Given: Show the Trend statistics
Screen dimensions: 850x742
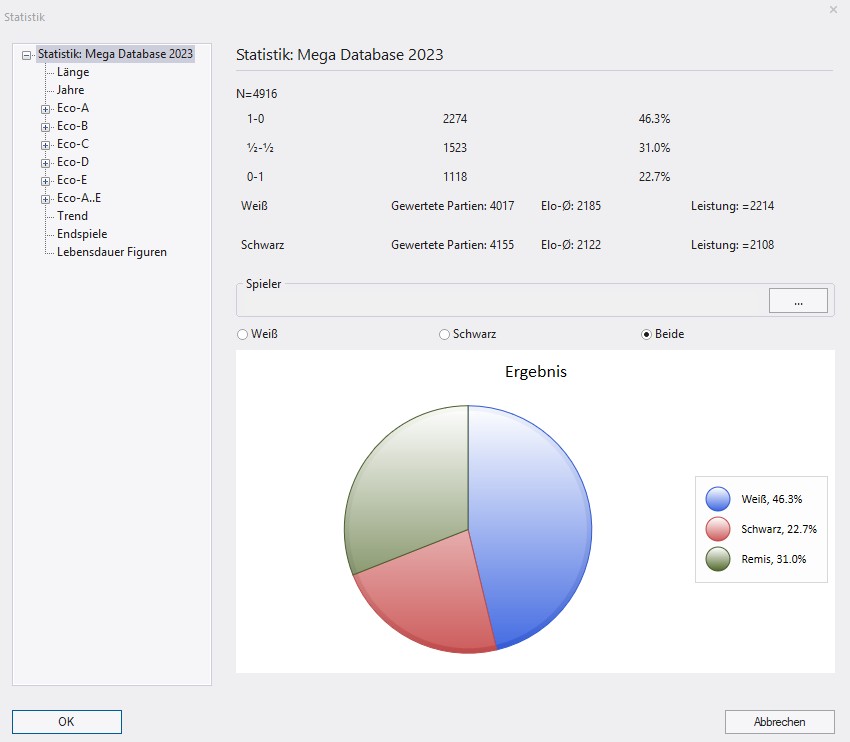Looking at the screenshot, I should point(72,216).
